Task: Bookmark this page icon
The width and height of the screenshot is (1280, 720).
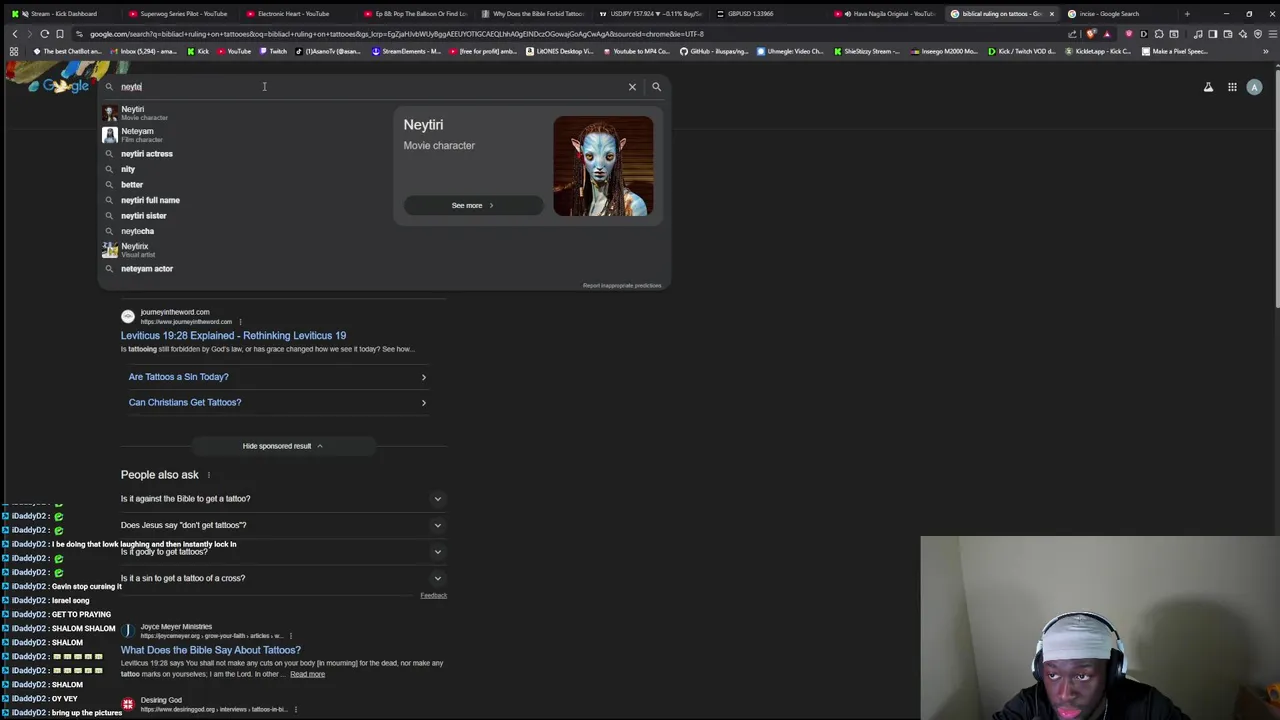Action: [x=60, y=34]
